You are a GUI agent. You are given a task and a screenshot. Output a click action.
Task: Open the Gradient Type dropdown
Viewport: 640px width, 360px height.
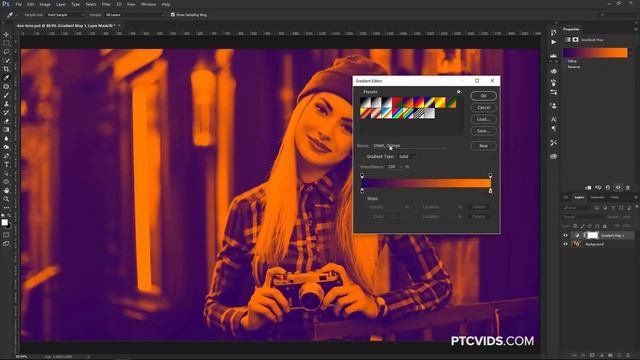[407, 156]
